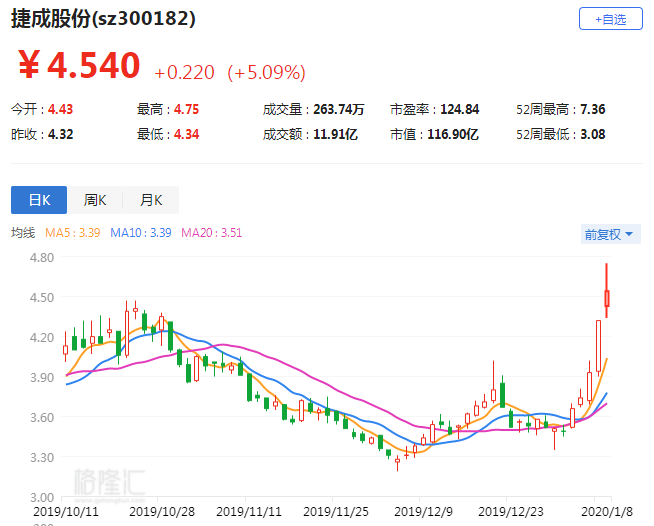Click the 2019/10/28 date label on the axis
654x526 pixels.
[162, 511]
